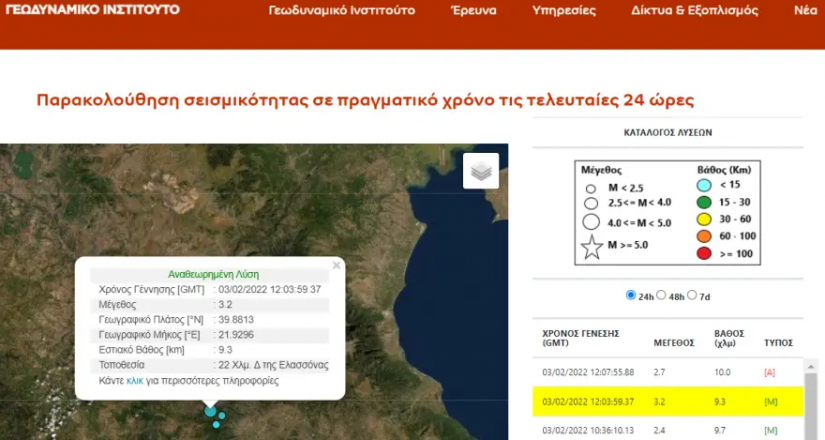Expand the Νέα navigation menu
This screenshot has width=825, height=440.
coord(804,12)
